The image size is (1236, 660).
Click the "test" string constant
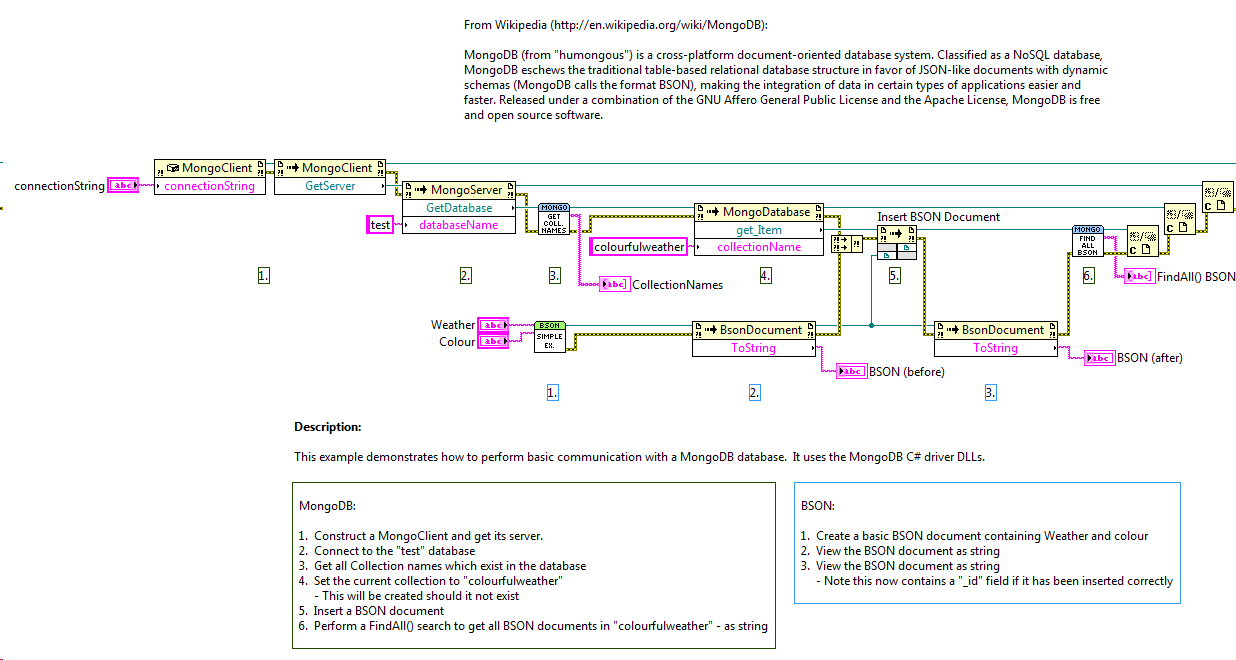click(x=381, y=225)
